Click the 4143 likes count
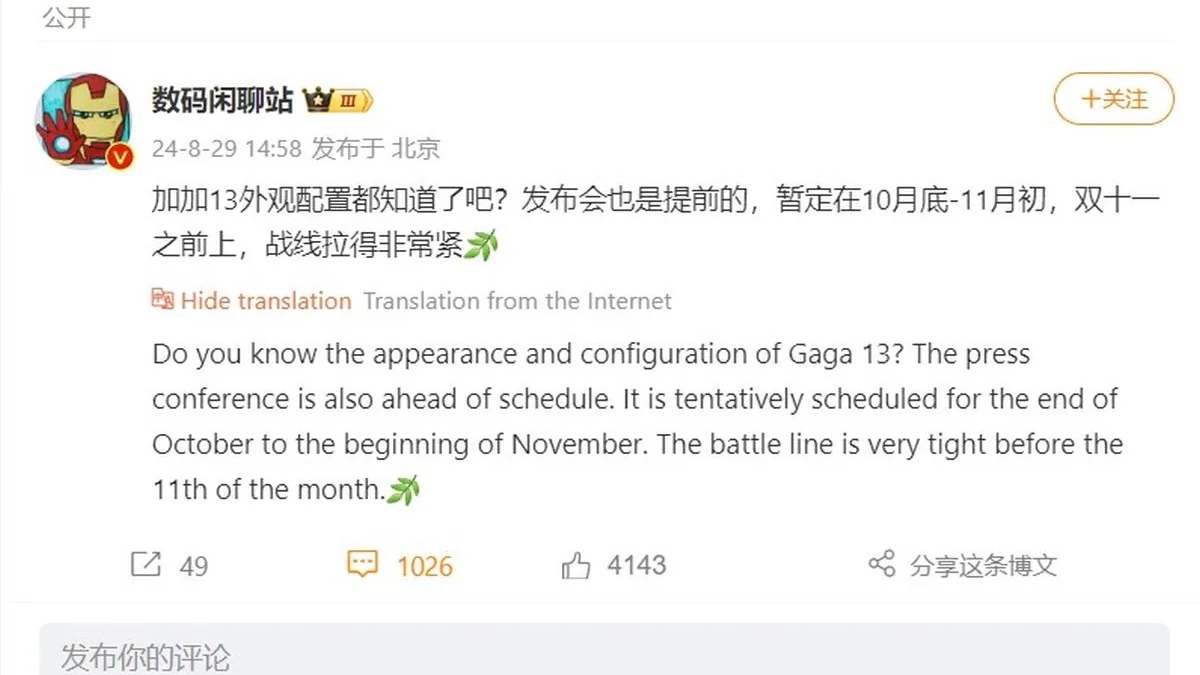 (636, 566)
